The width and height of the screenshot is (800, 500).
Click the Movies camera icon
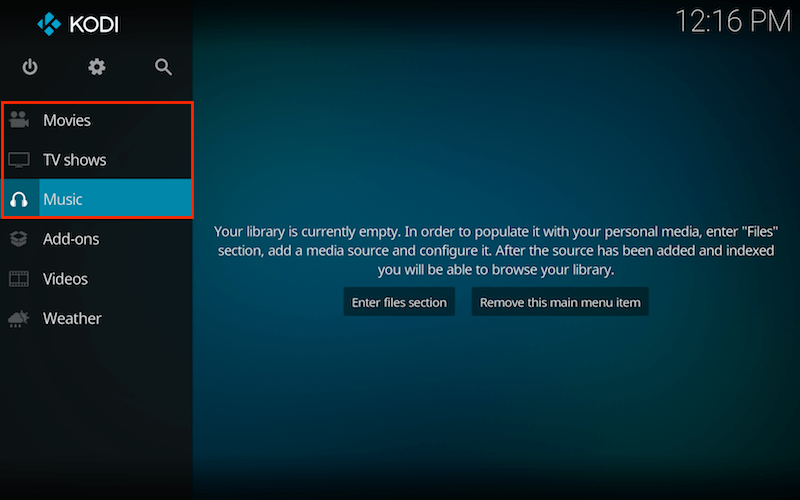[x=19, y=120]
